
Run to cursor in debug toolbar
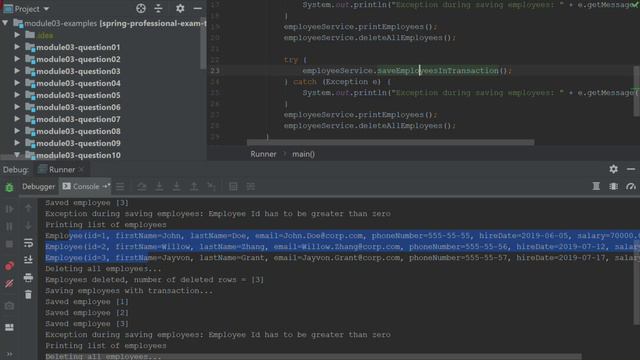click(x=211, y=187)
